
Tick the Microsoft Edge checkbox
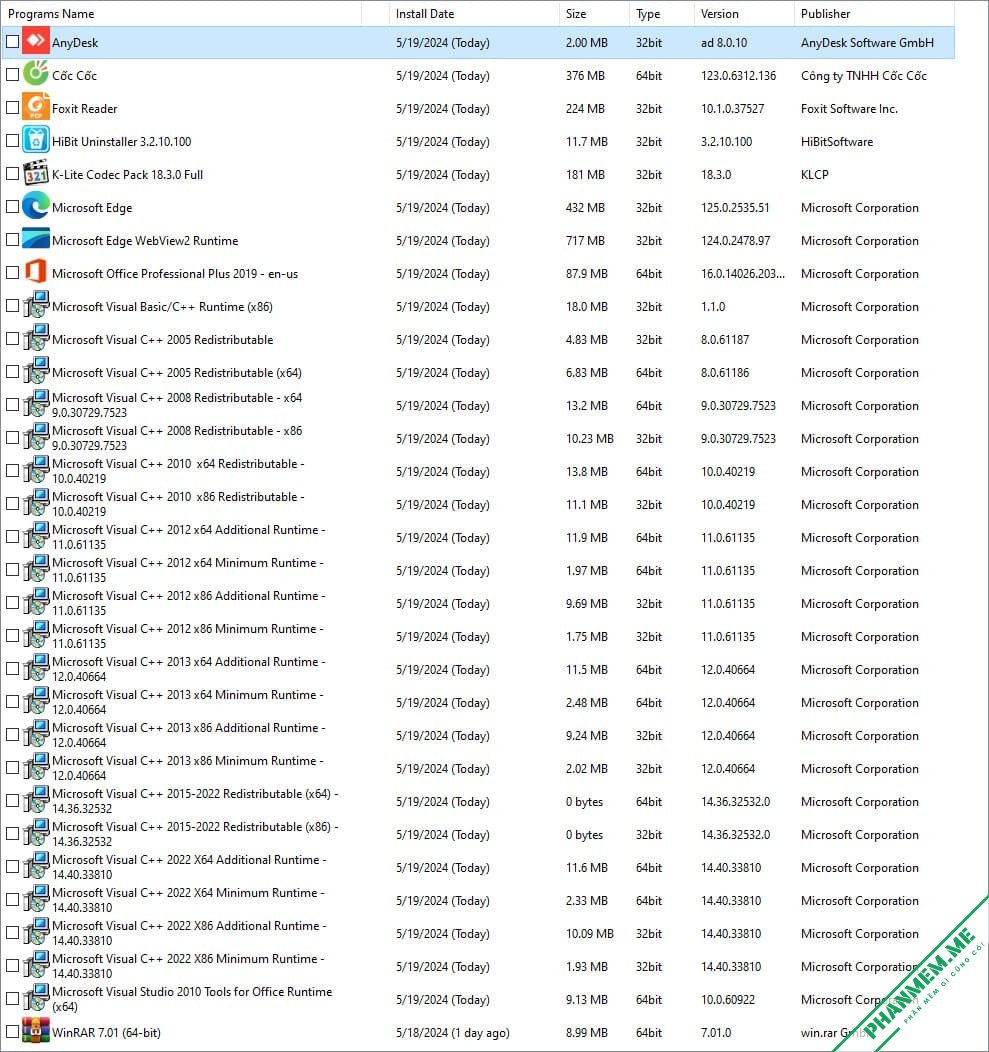[12, 207]
